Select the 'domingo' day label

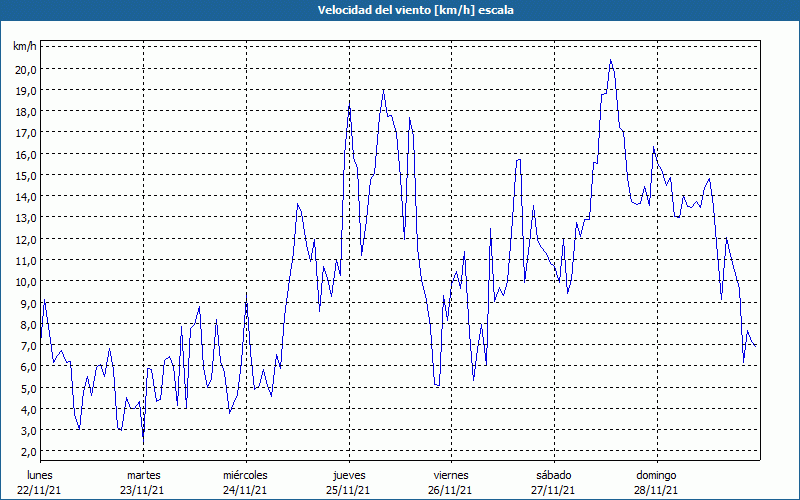point(656,475)
